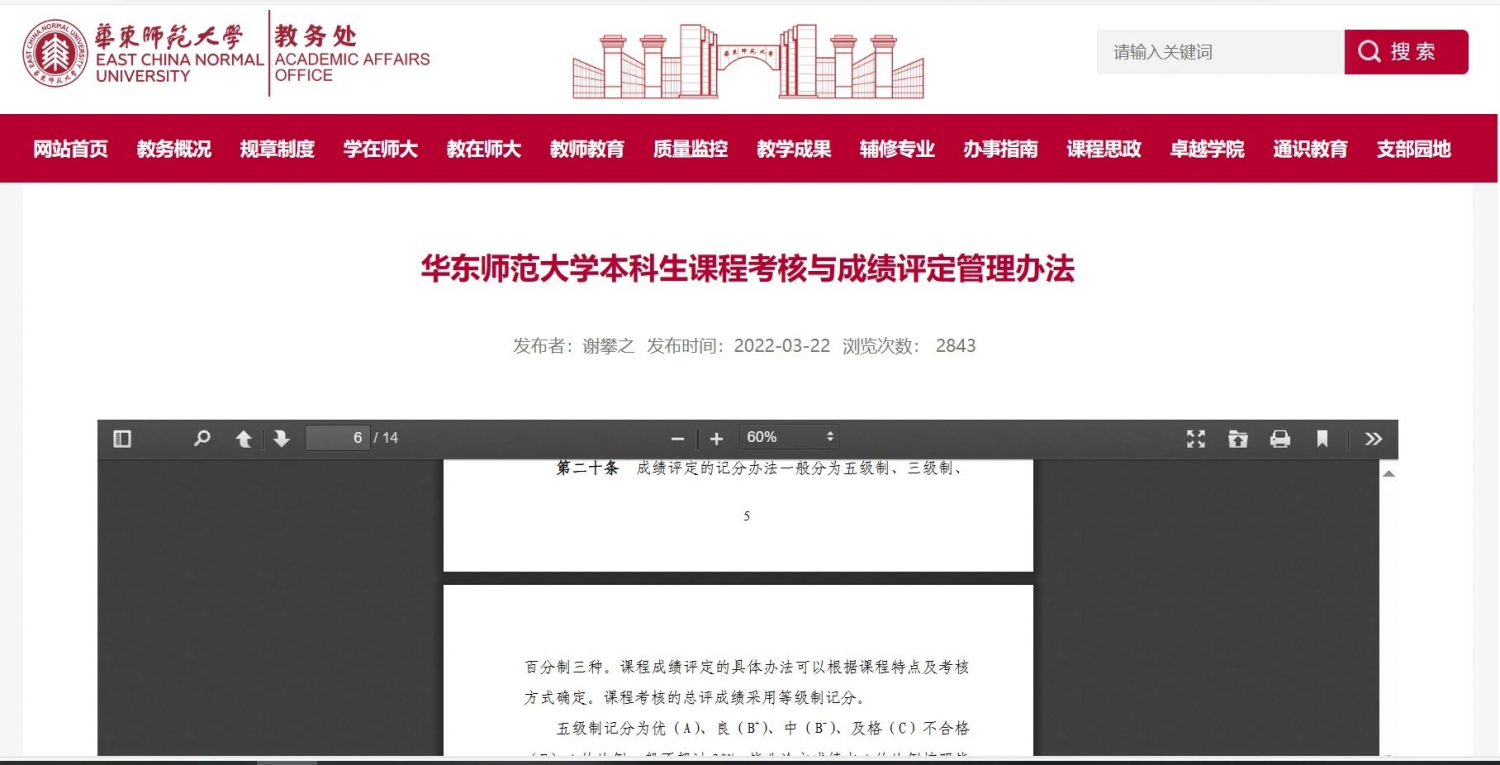Click the total page count '/ 14'
The width and height of the screenshot is (1500, 765).
(x=386, y=438)
